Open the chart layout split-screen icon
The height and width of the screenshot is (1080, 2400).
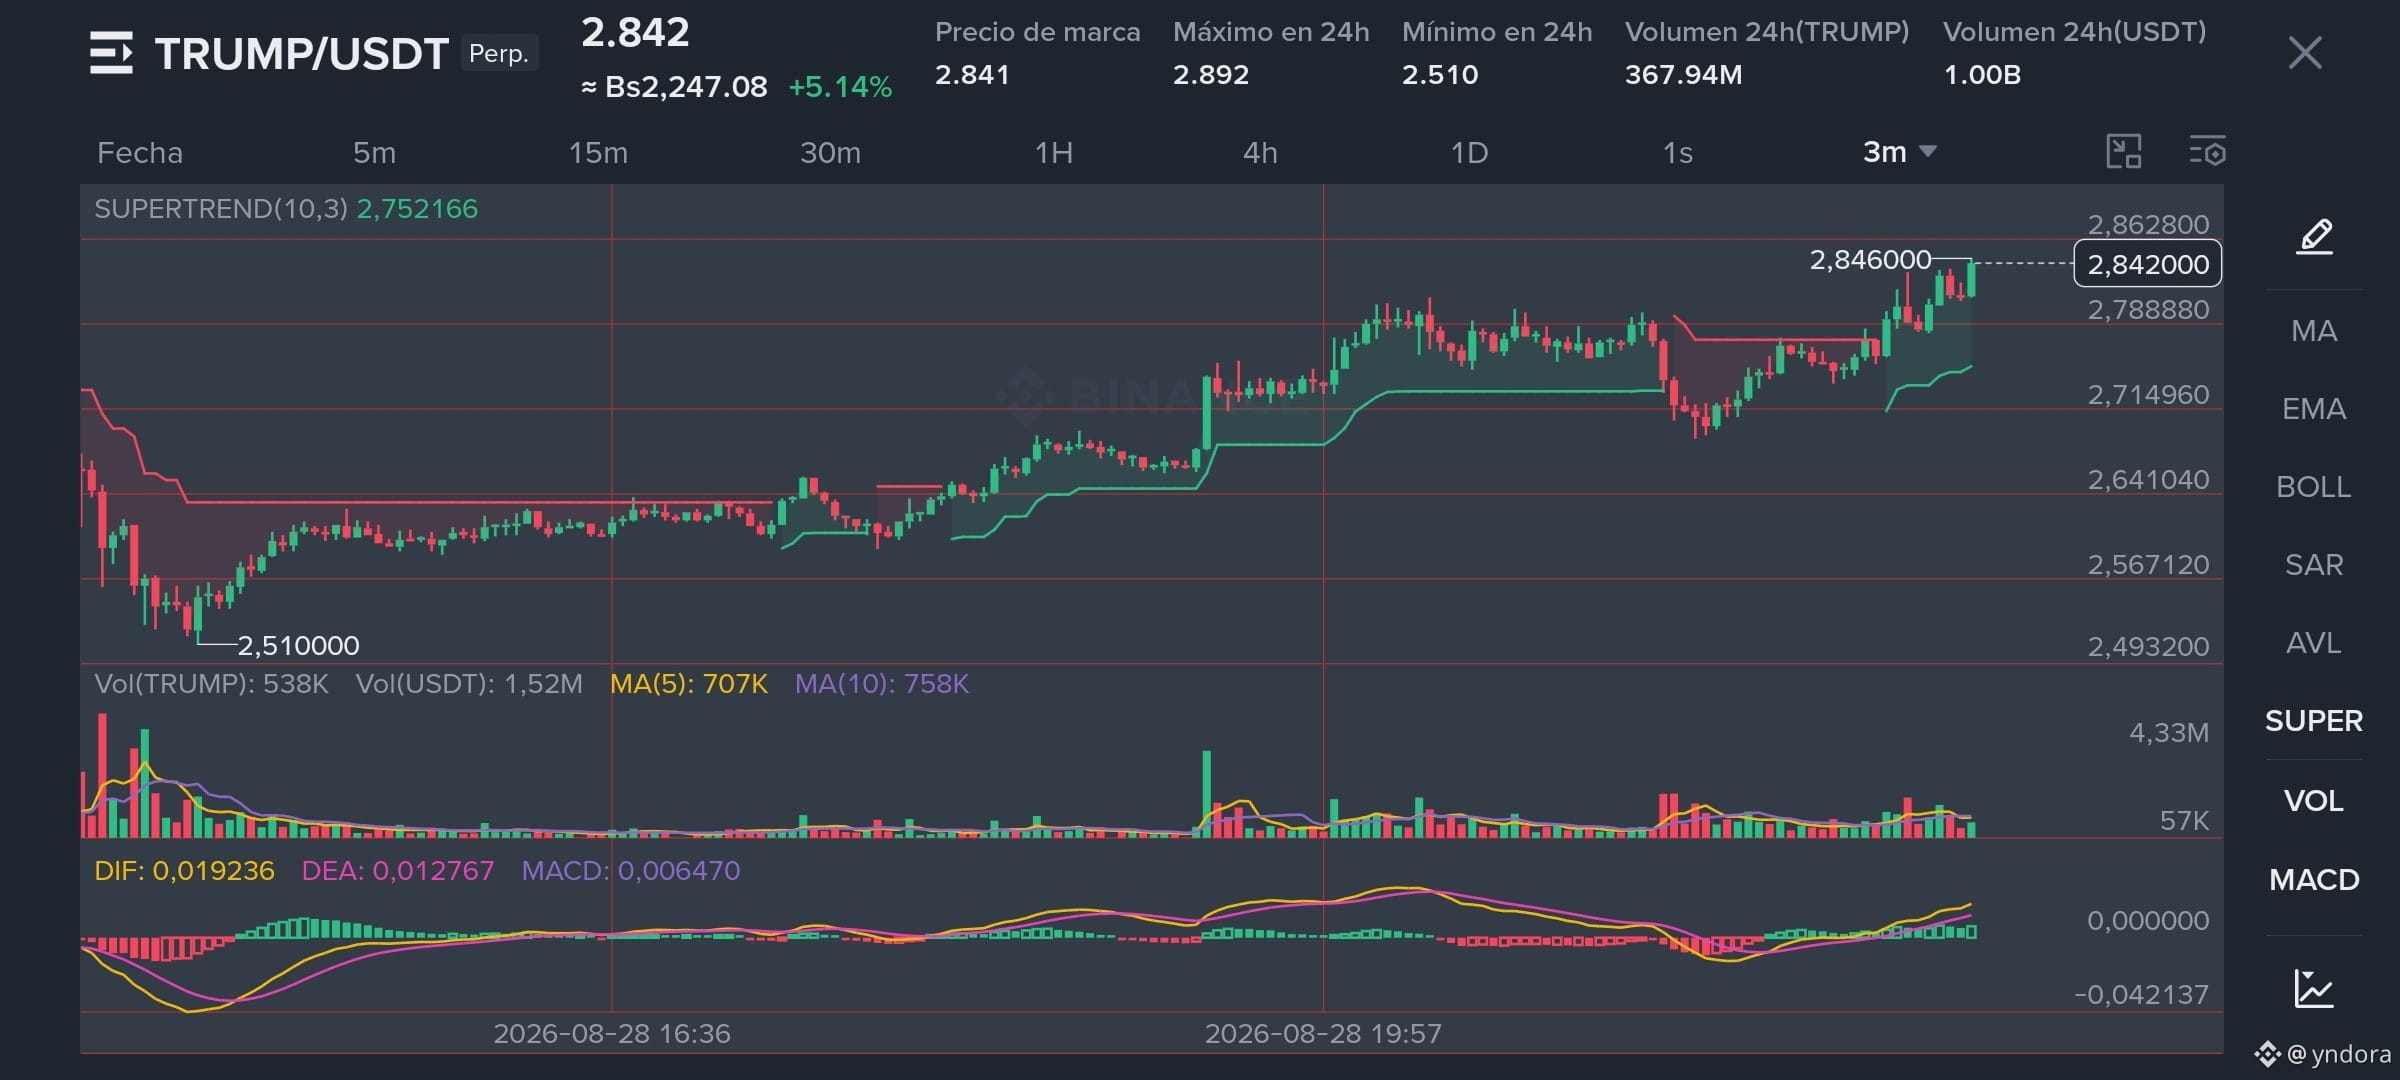(x=2124, y=152)
